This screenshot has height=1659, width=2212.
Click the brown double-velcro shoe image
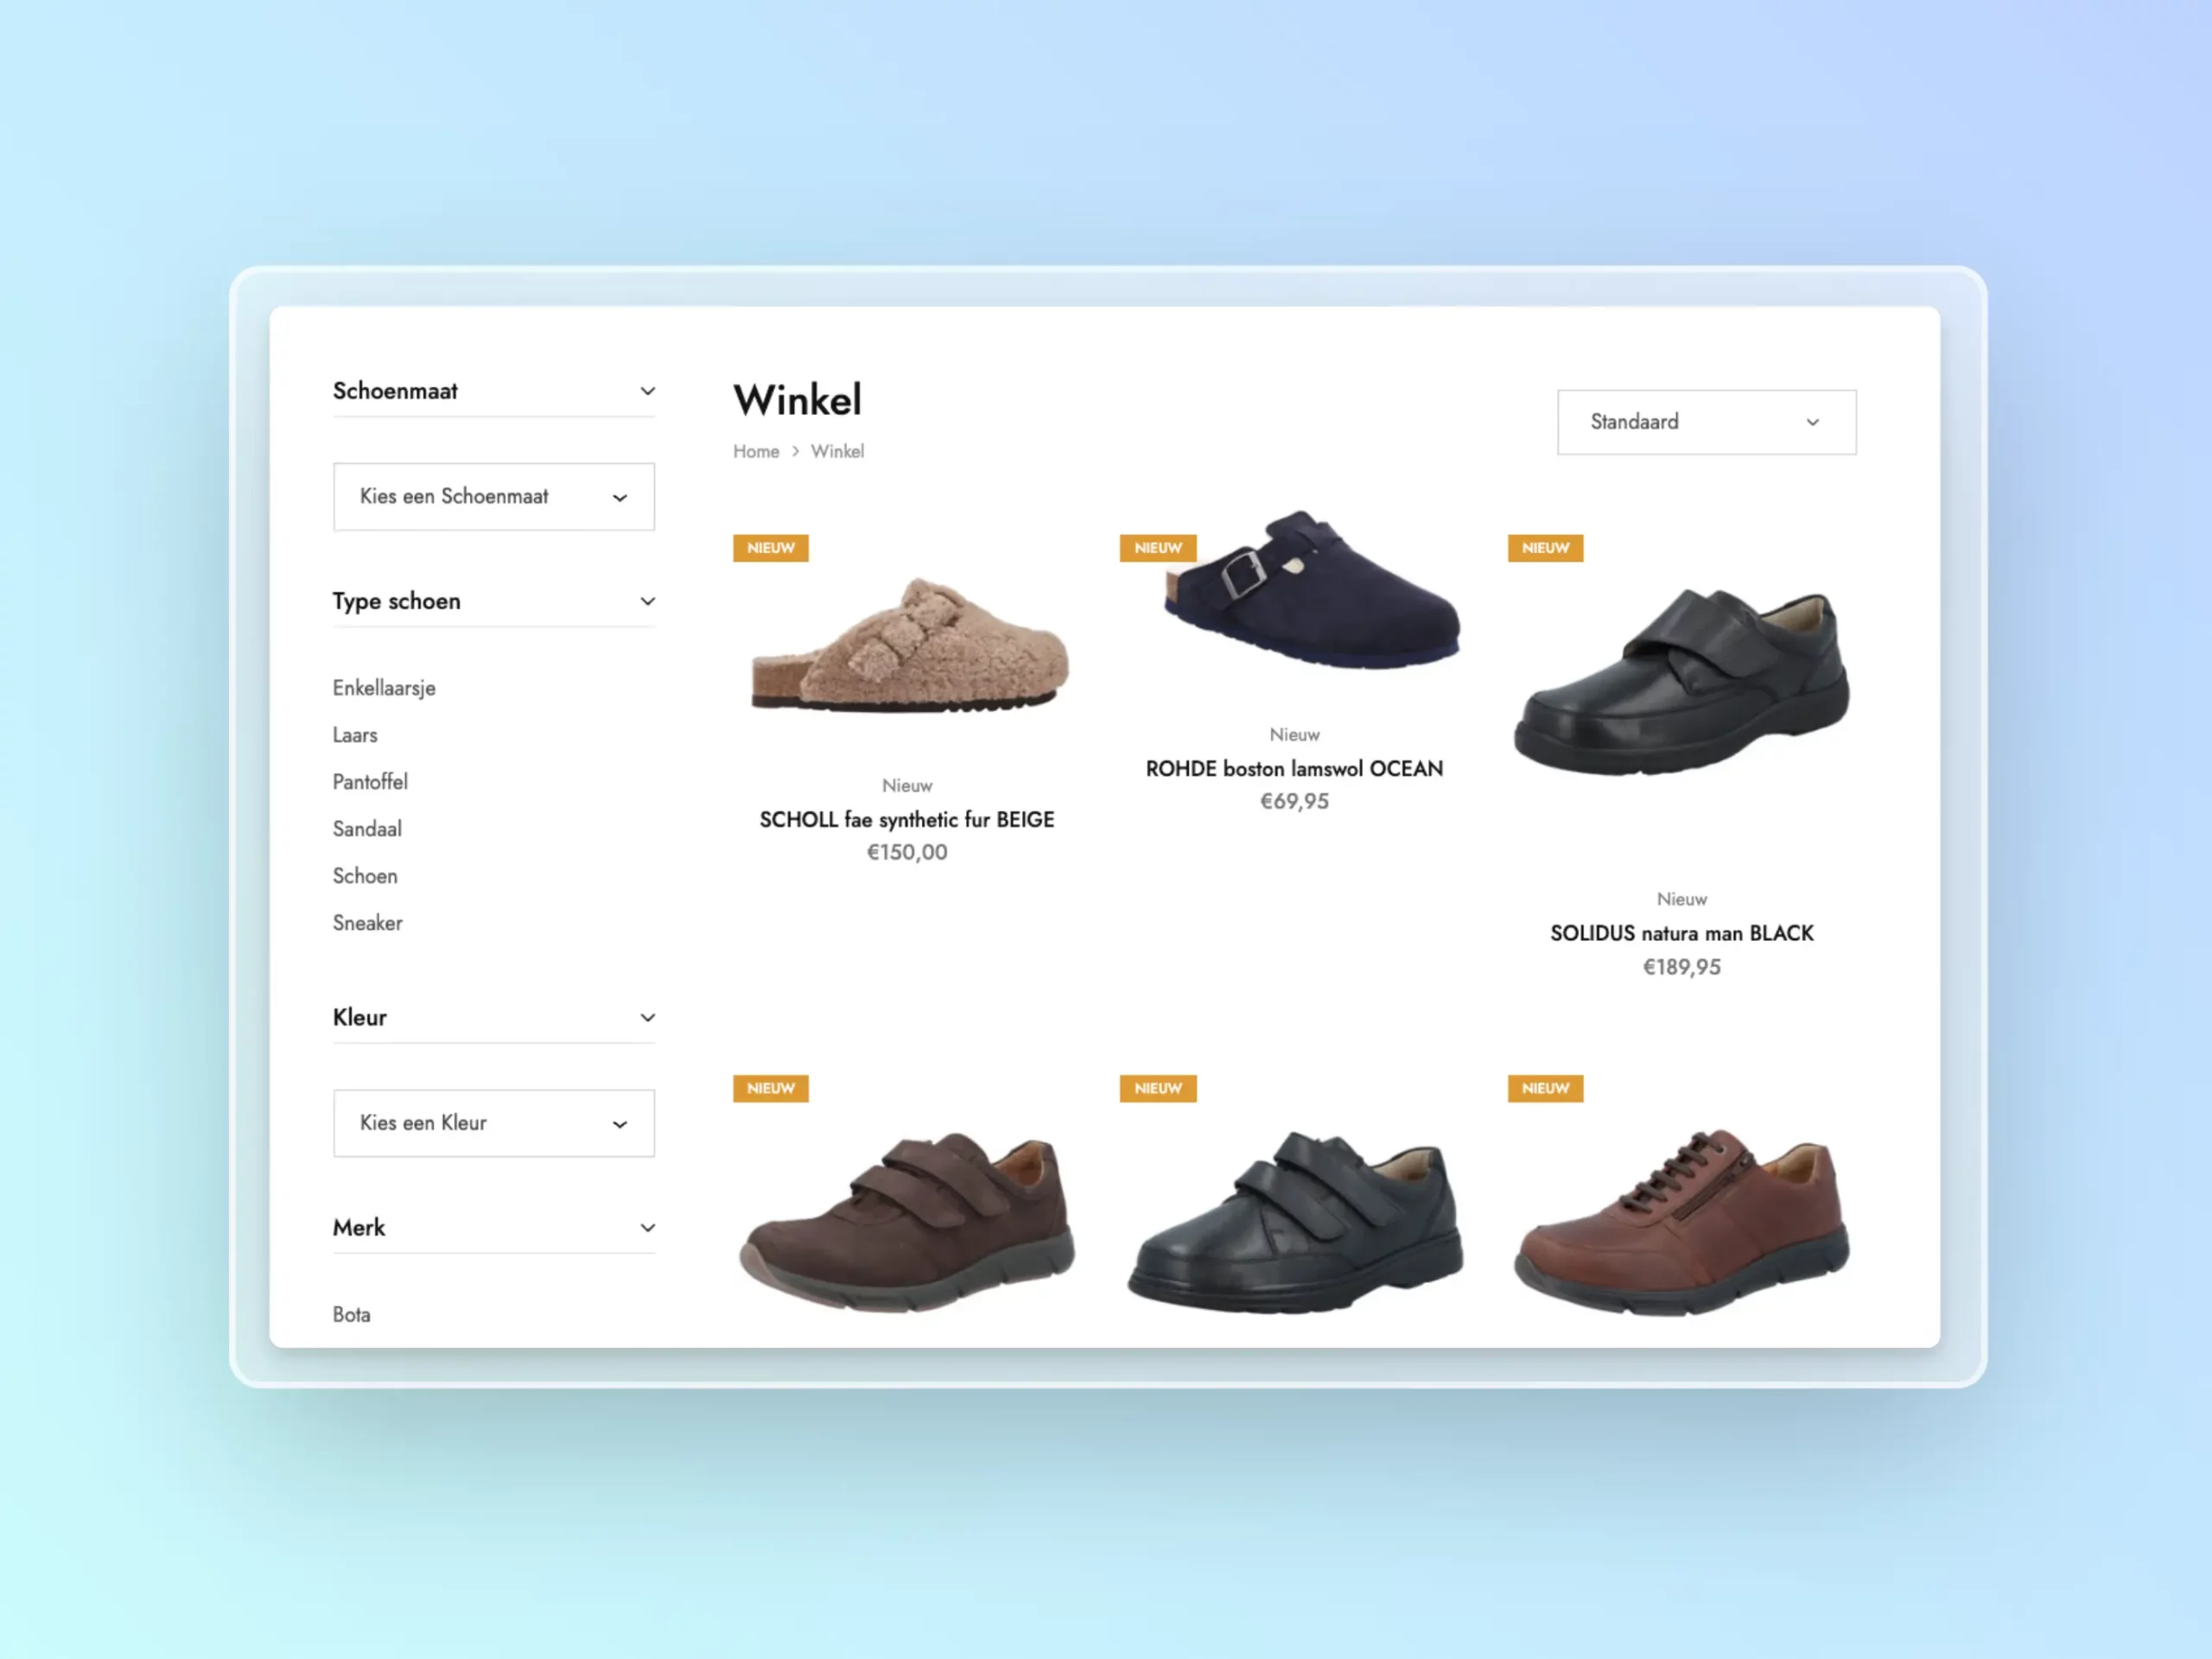(906, 1220)
